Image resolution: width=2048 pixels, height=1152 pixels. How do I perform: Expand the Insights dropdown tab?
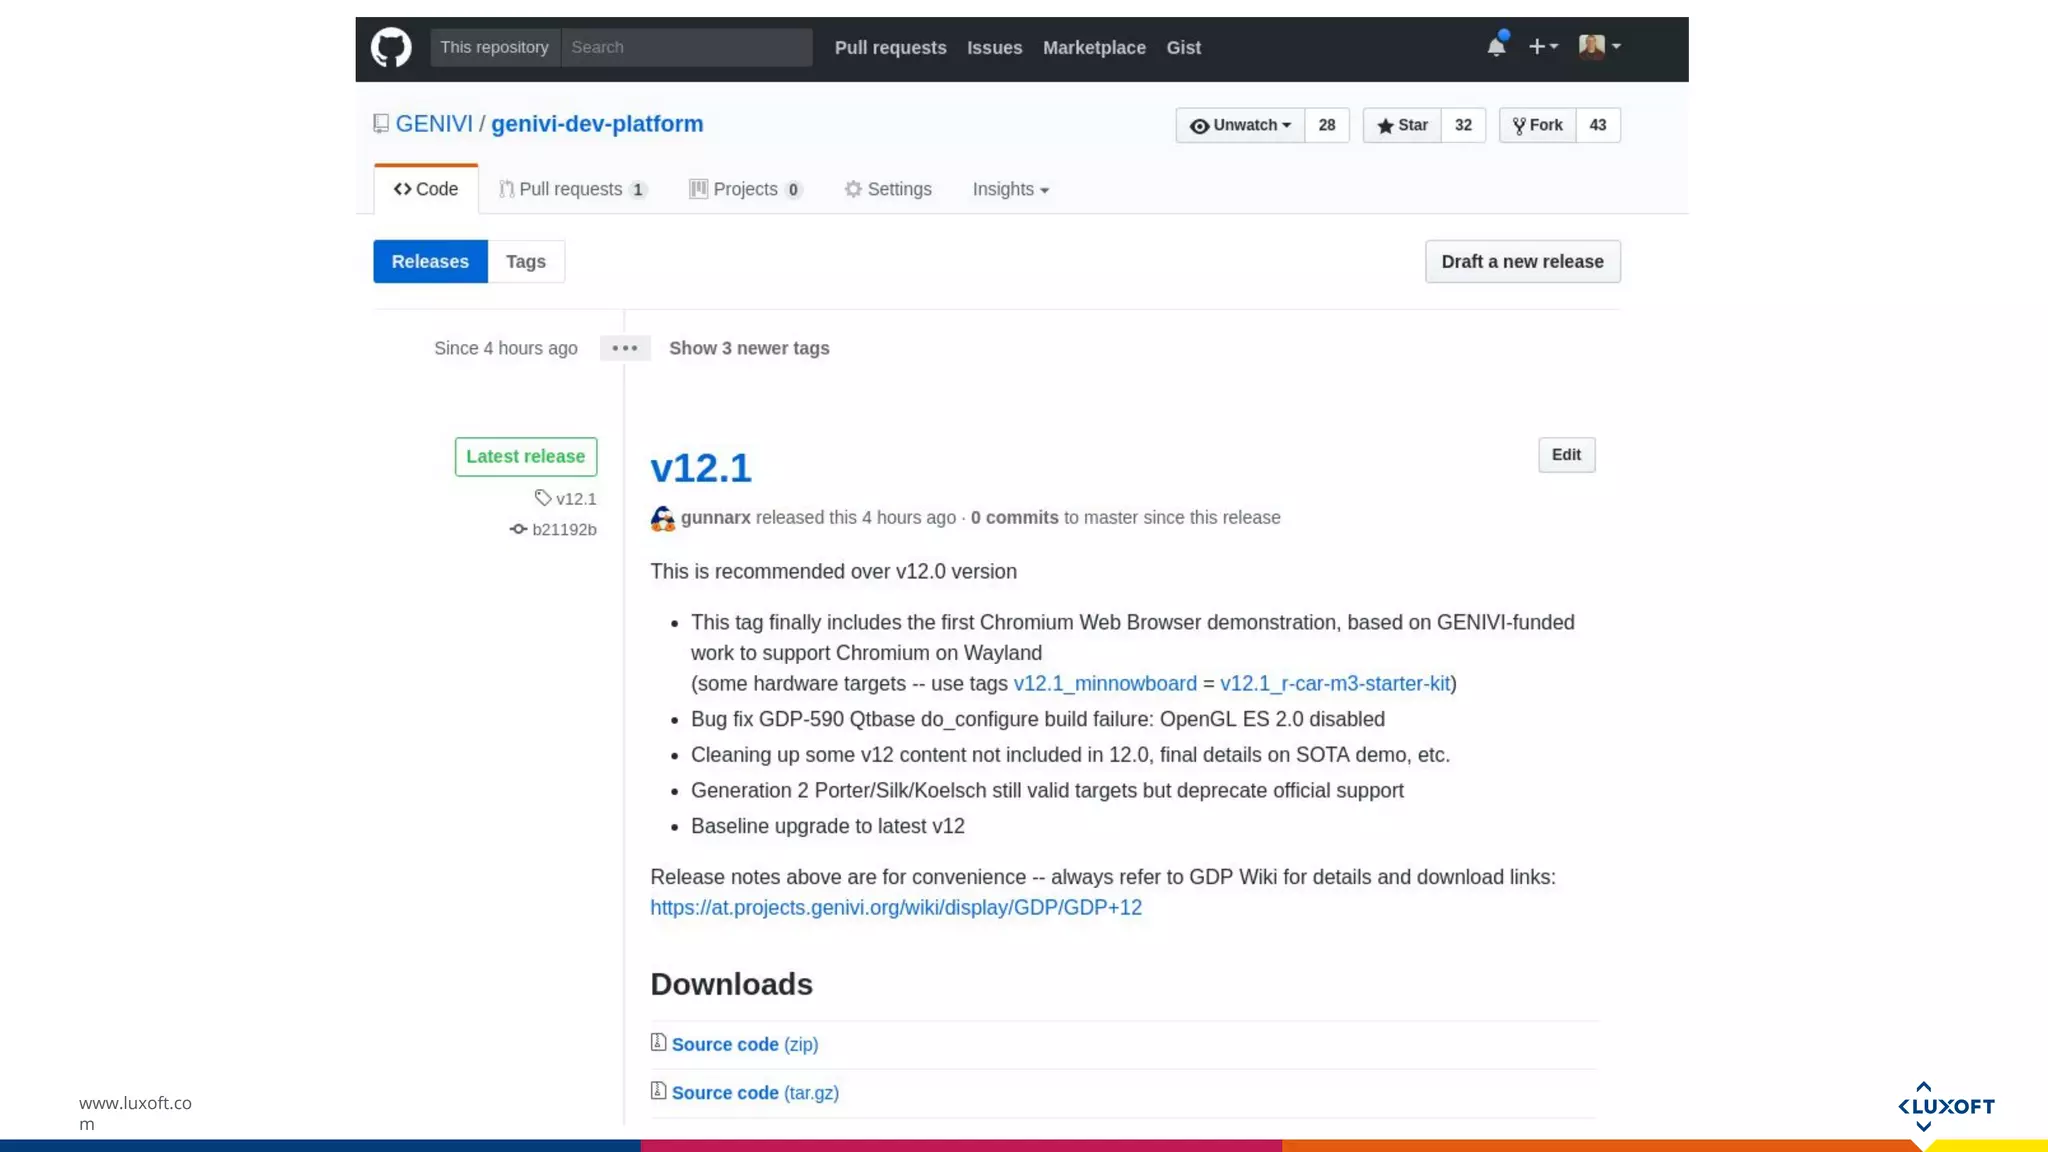(x=1010, y=189)
